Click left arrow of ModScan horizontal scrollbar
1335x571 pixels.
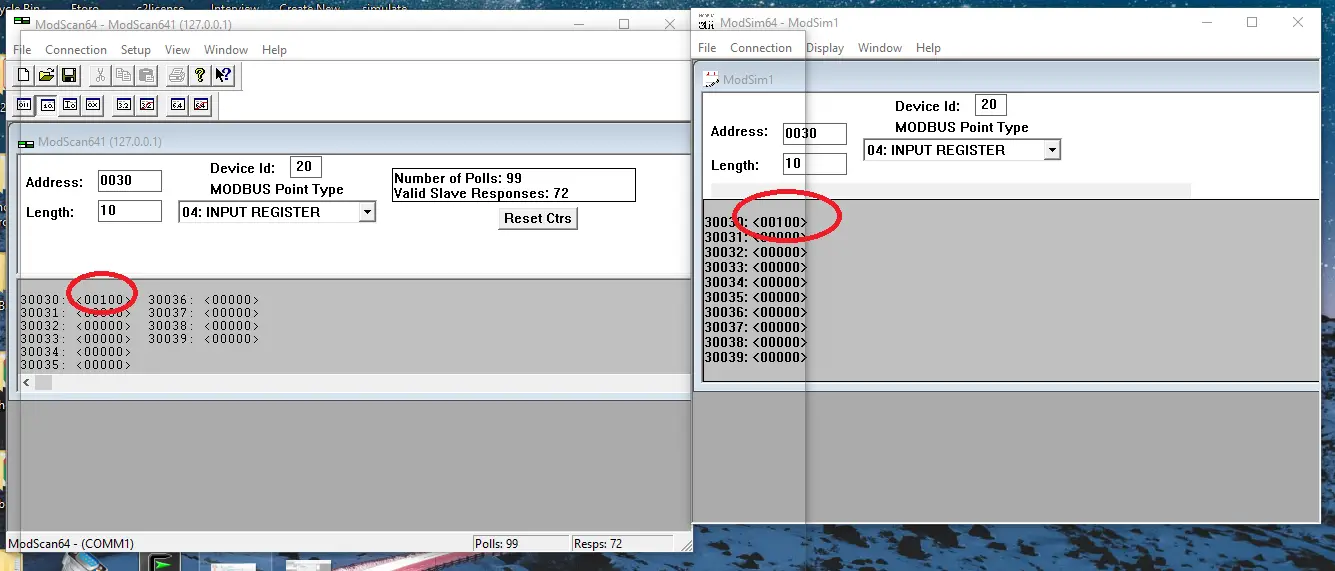coord(26,383)
